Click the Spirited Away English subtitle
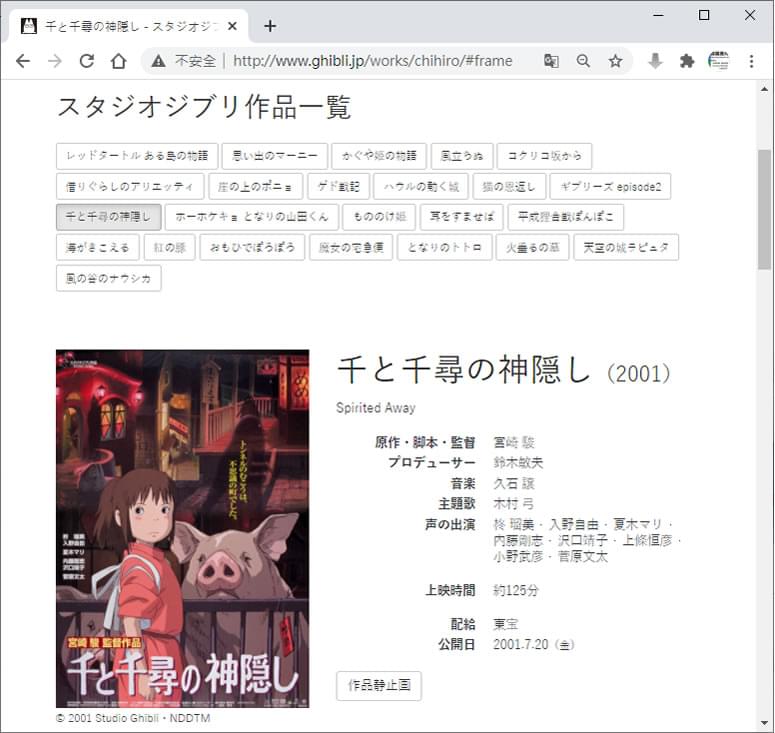The width and height of the screenshot is (775, 733). click(376, 408)
